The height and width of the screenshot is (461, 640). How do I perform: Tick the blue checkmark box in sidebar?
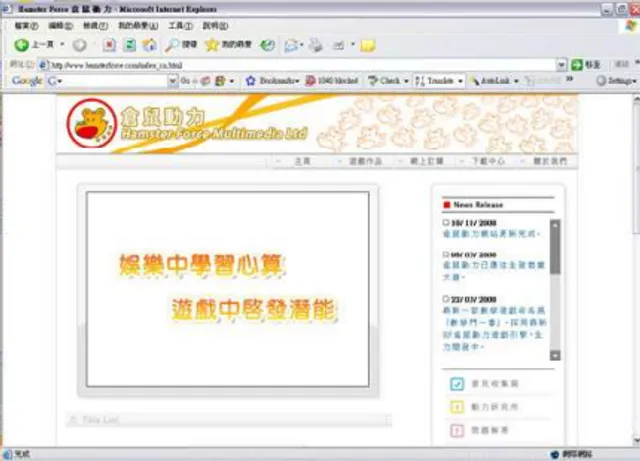[x=457, y=384]
